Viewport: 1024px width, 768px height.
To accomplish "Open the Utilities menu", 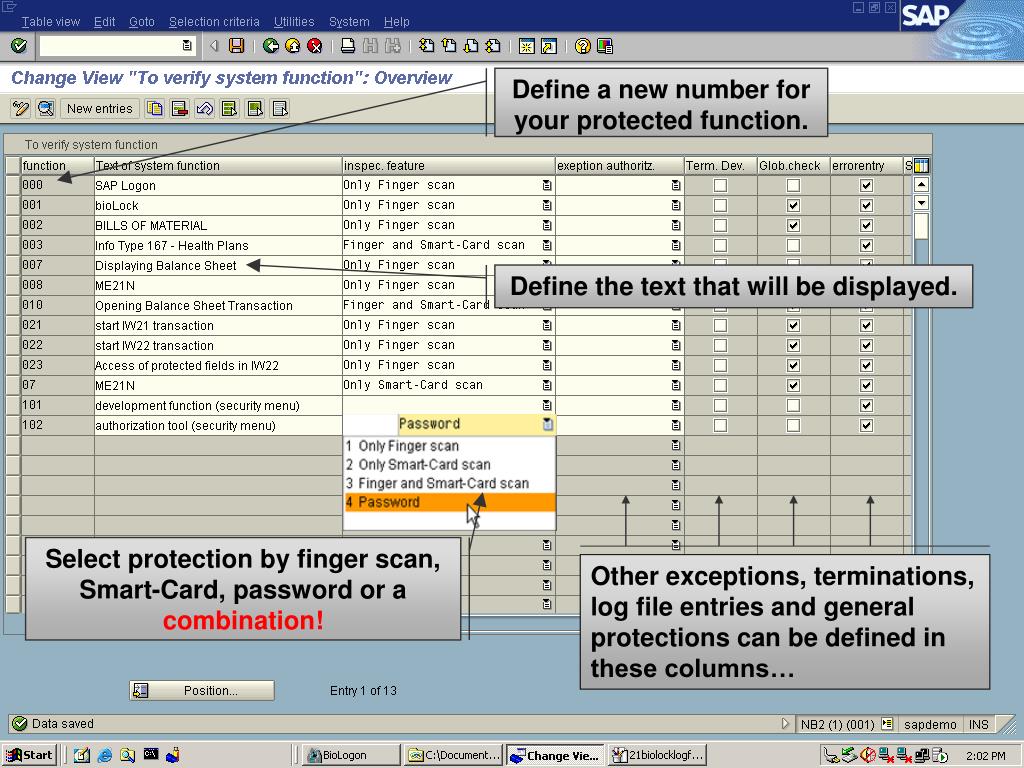I will (294, 22).
